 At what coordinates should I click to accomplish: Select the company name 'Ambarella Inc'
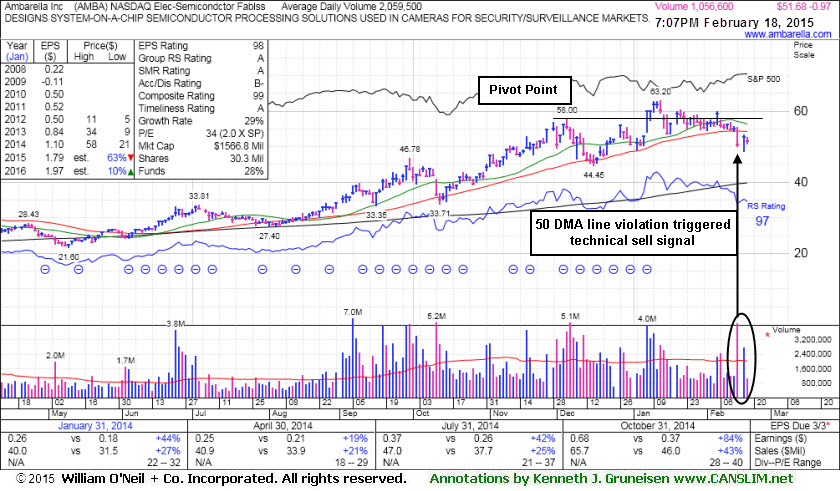pos(33,7)
